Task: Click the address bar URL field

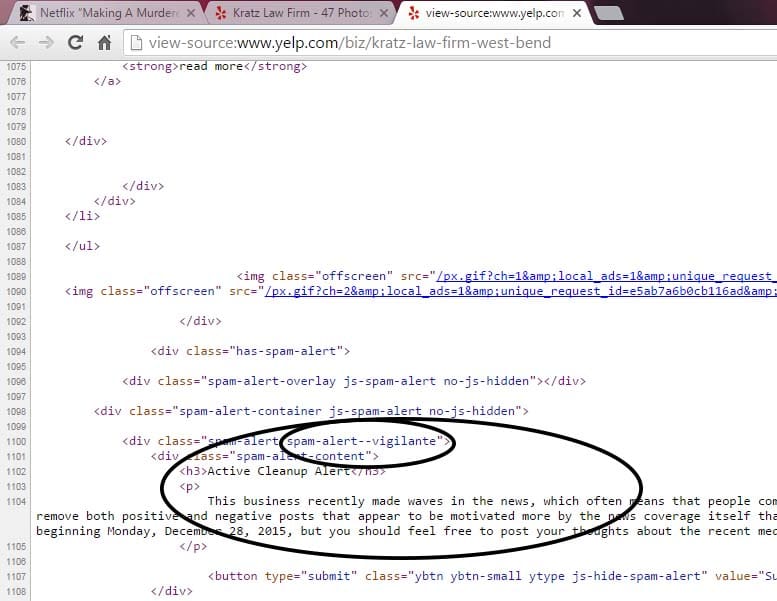Action: [450, 43]
